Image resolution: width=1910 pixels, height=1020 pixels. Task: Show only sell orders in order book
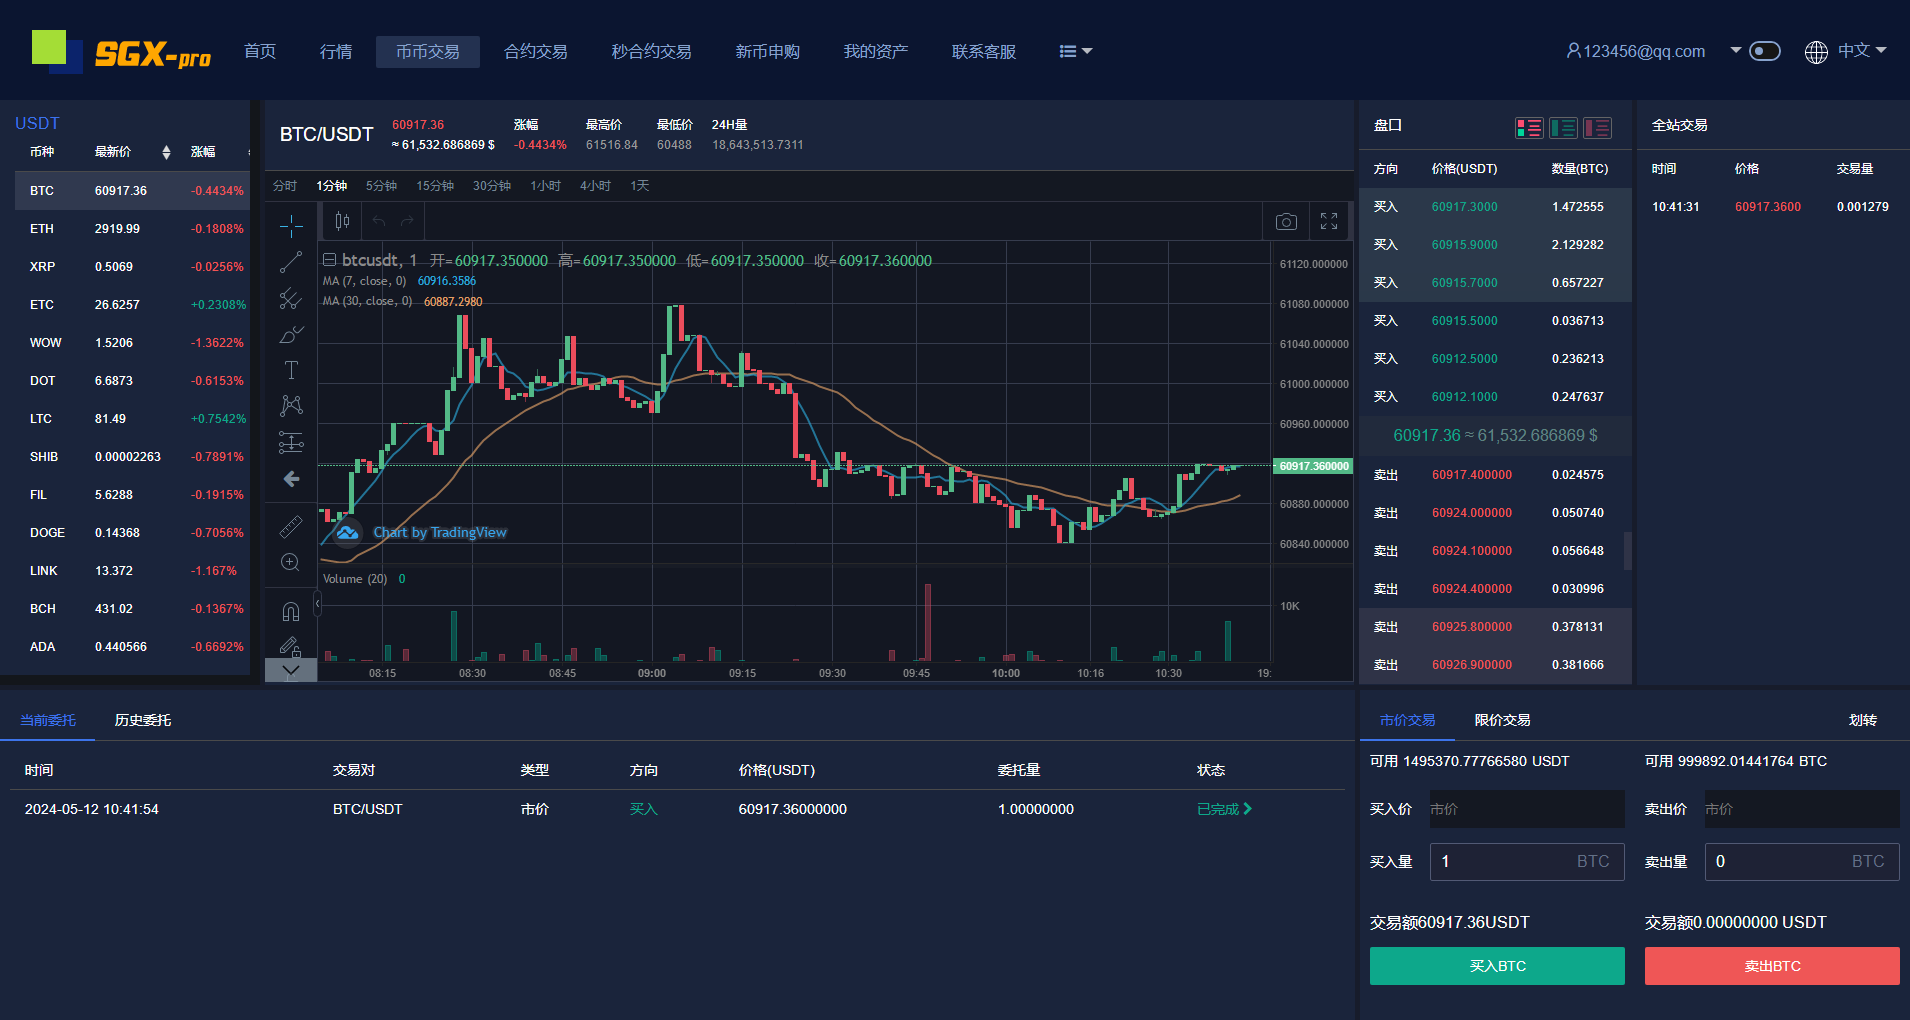coord(1597,128)
